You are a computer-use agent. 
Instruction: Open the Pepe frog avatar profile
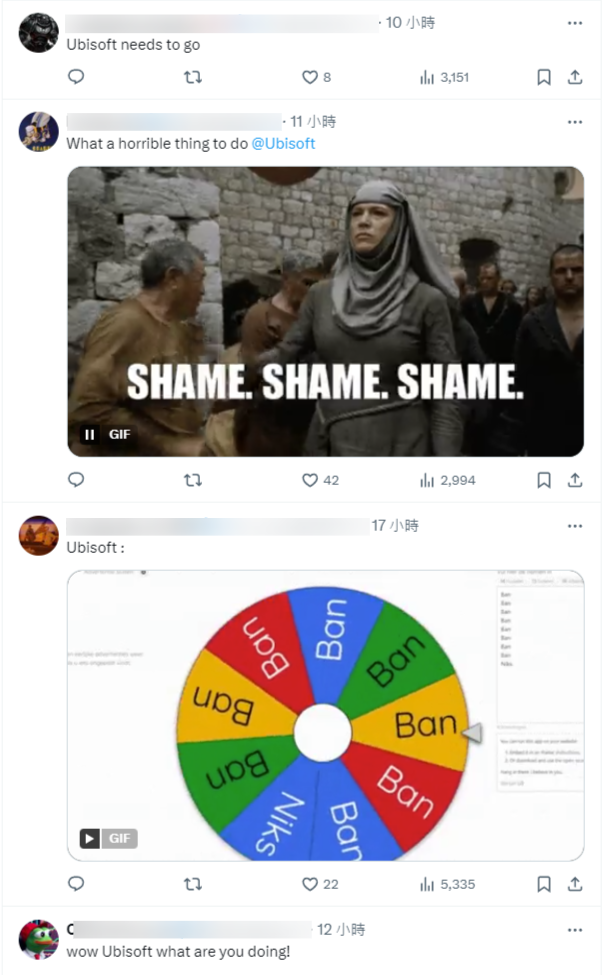[x=39, y=939]
